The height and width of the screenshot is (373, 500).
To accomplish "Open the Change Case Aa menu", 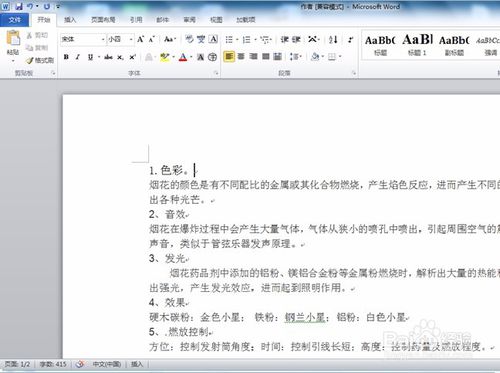I will click(169, 39).
